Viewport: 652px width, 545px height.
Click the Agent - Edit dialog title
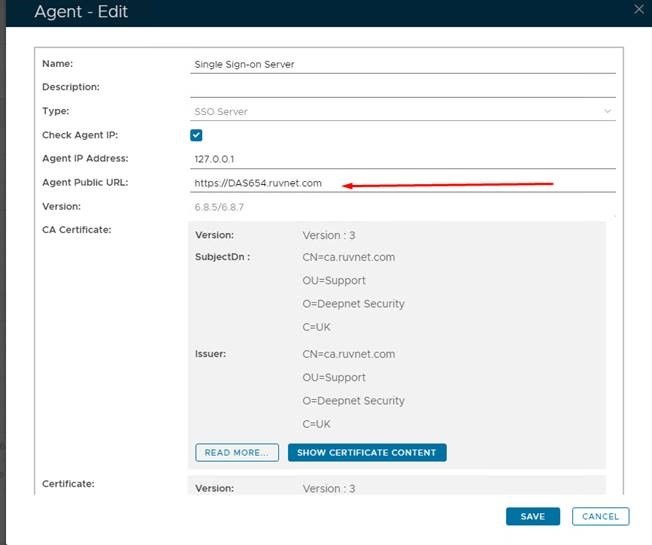point(81,13)
